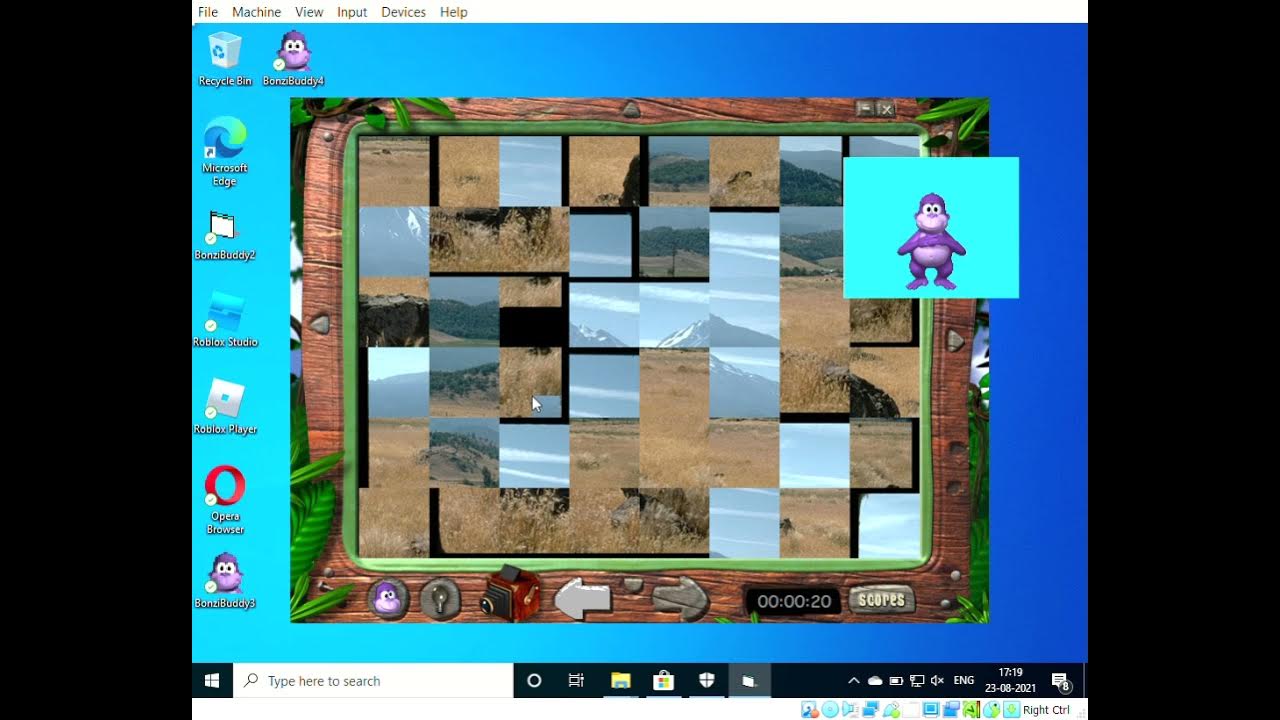
Task: Click the 00:00:20 puzzle timer
Action: coord(794,601)
